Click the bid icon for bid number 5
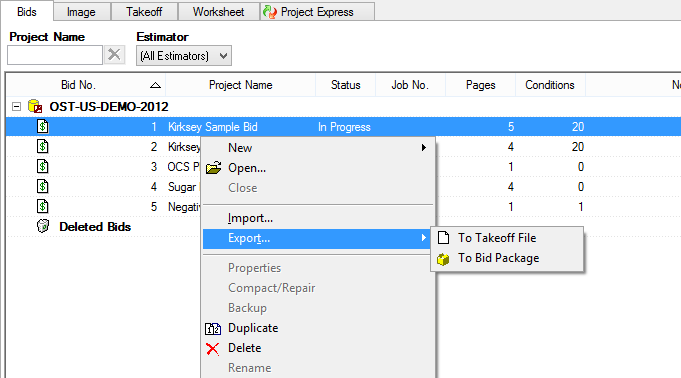681x378 pixels. click(43, 206)
